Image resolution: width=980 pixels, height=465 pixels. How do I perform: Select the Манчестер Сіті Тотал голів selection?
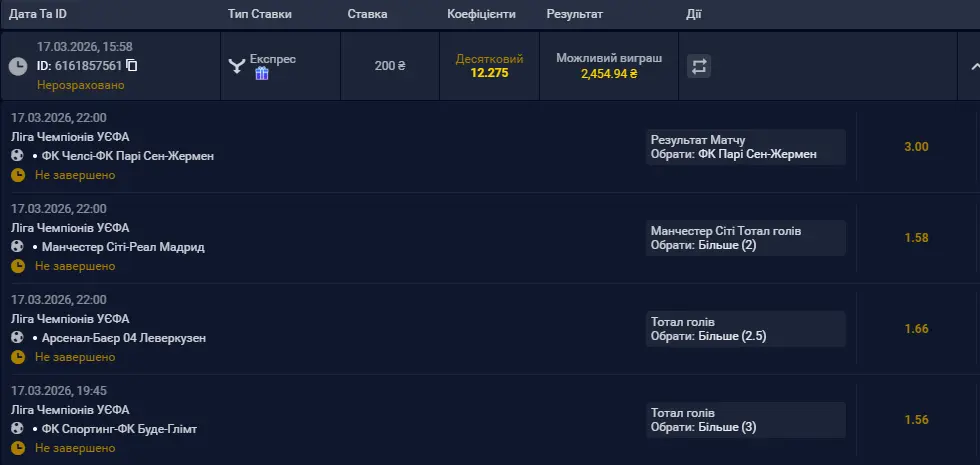(x=746, y=238)
